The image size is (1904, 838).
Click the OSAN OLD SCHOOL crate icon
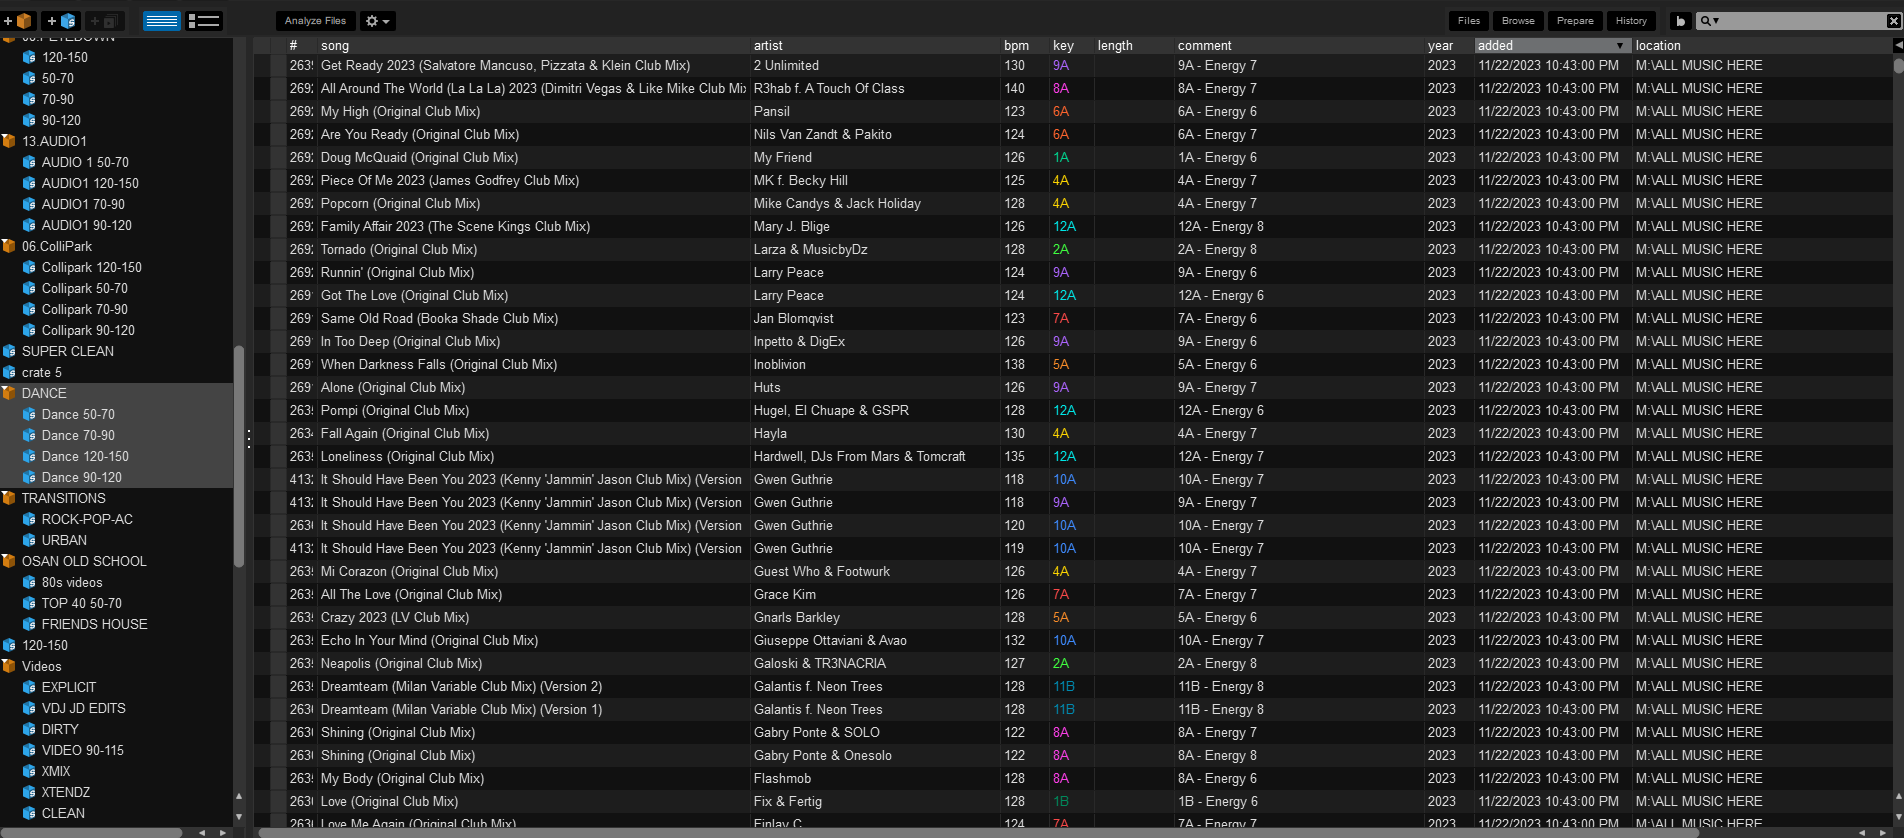tap(9, 561)
